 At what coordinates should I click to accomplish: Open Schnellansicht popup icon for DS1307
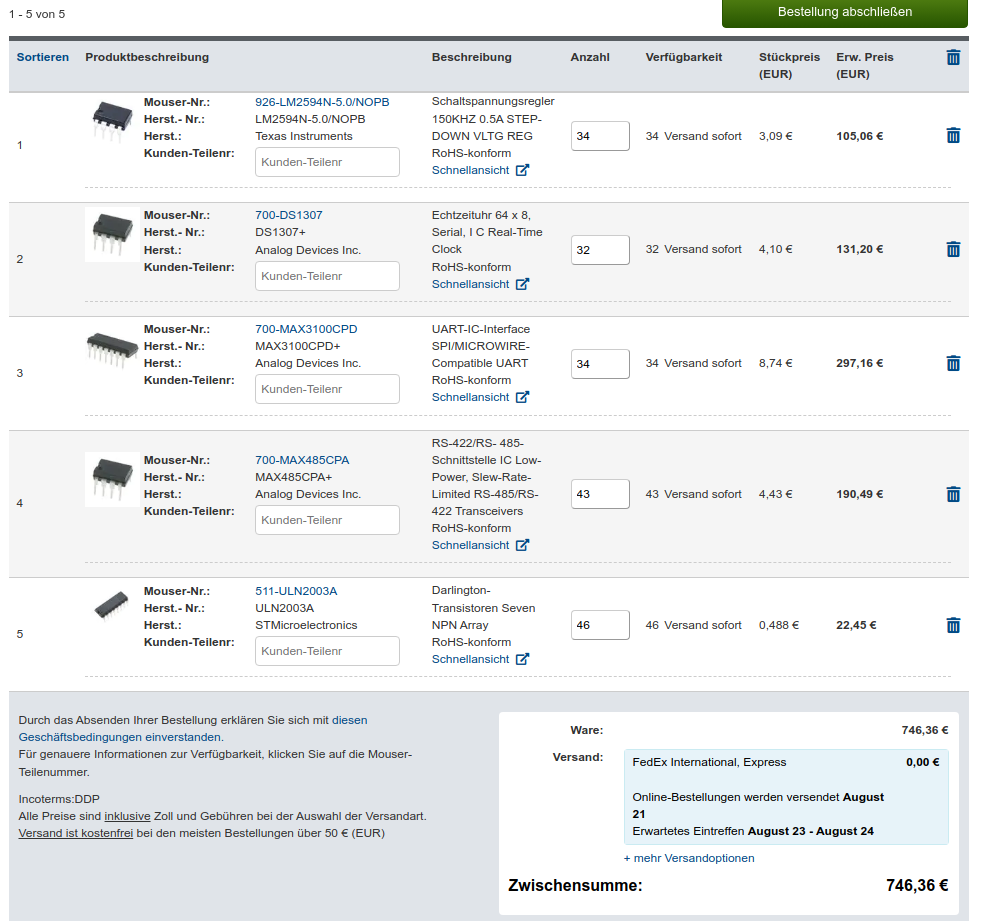[522, 284]
